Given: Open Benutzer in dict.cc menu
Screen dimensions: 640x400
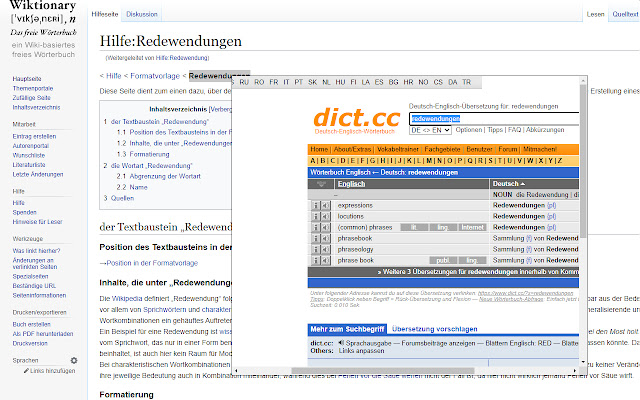Looking at the screenshot, I should 480,149.
